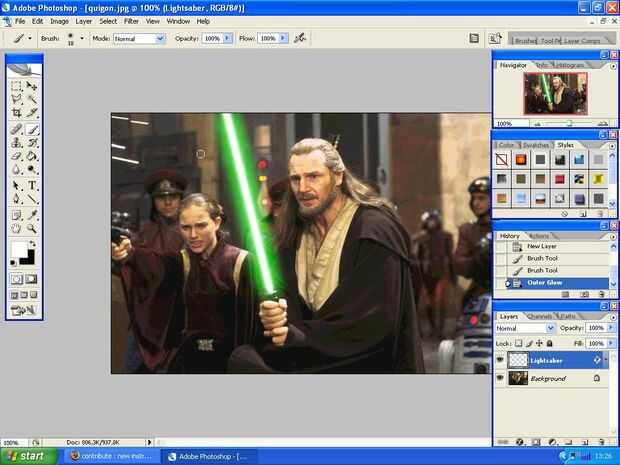The width and height of the screenshot is (620, 465).
Task: Open the Brush preset picker arrow
Action: coord(82,38)
